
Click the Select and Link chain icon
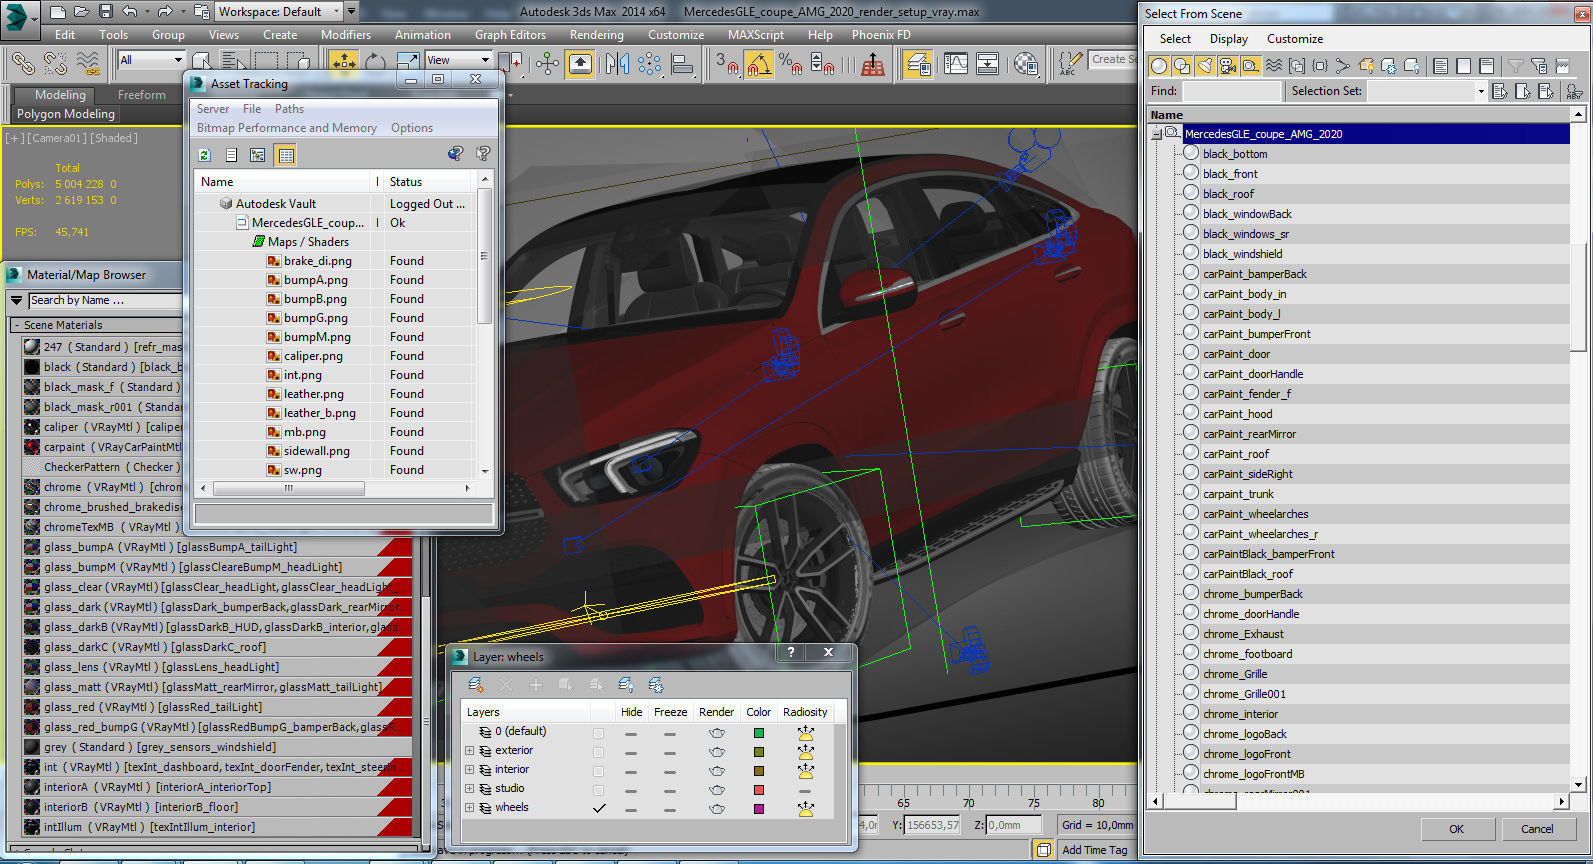[x=21, y=63]
